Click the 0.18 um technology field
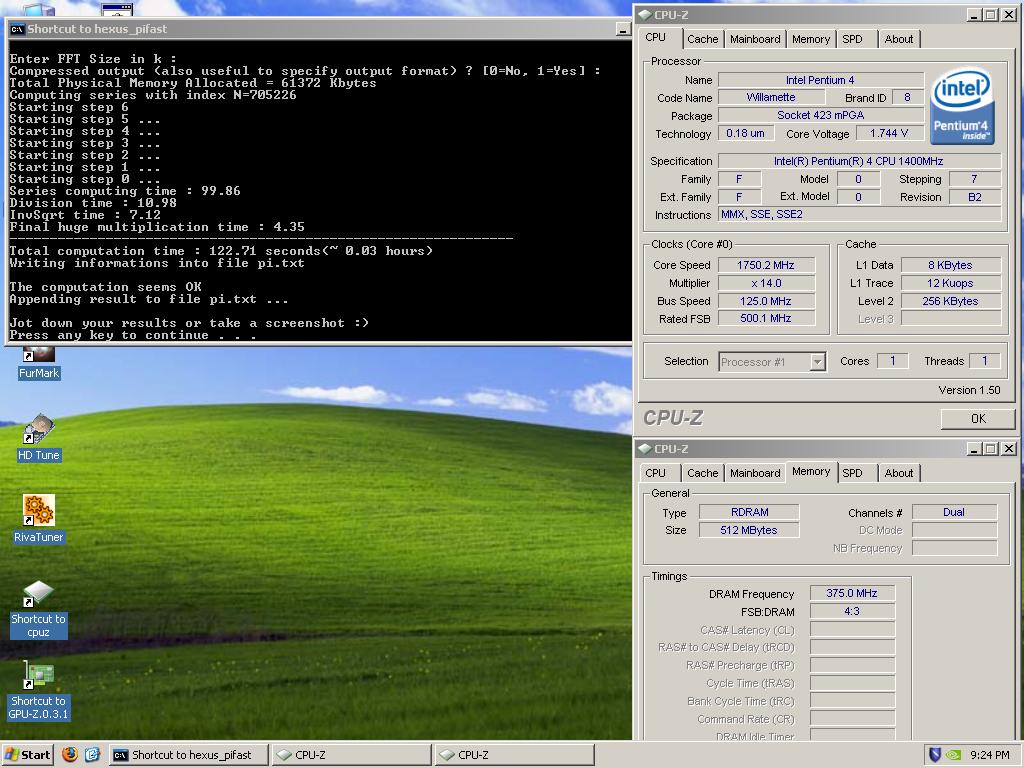The image size is (1024, 768). coord(746,133)
